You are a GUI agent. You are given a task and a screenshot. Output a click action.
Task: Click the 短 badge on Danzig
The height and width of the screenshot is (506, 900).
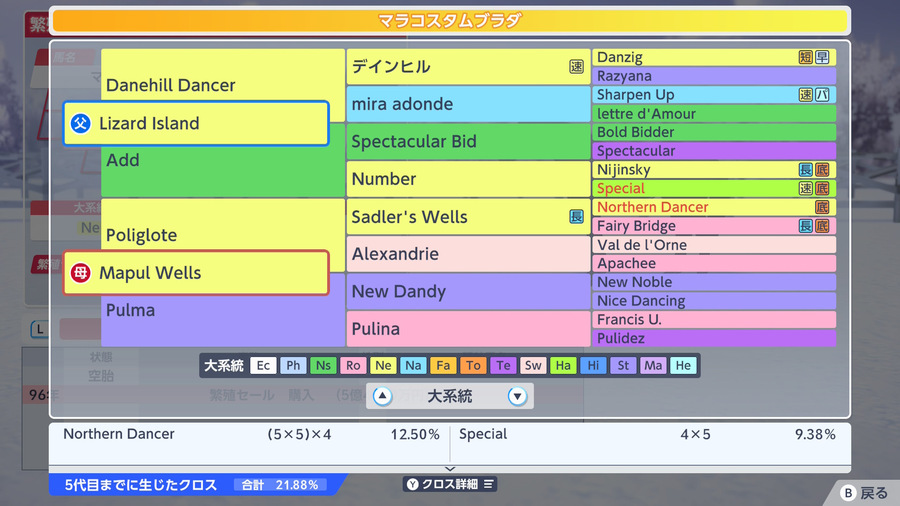tap(805, 57)
